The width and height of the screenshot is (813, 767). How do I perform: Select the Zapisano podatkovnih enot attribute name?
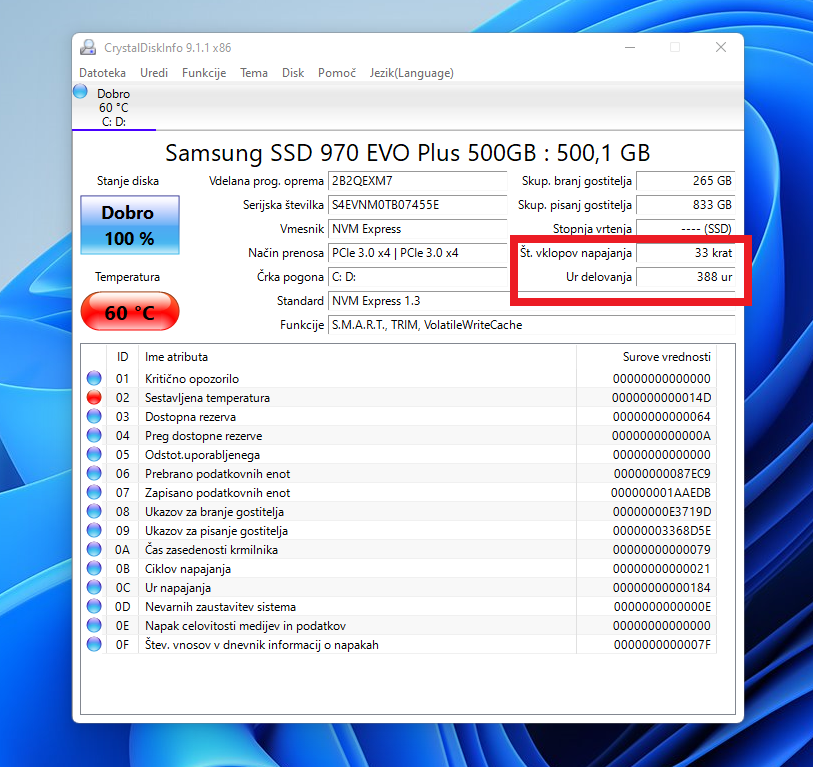tap(217, 493)
